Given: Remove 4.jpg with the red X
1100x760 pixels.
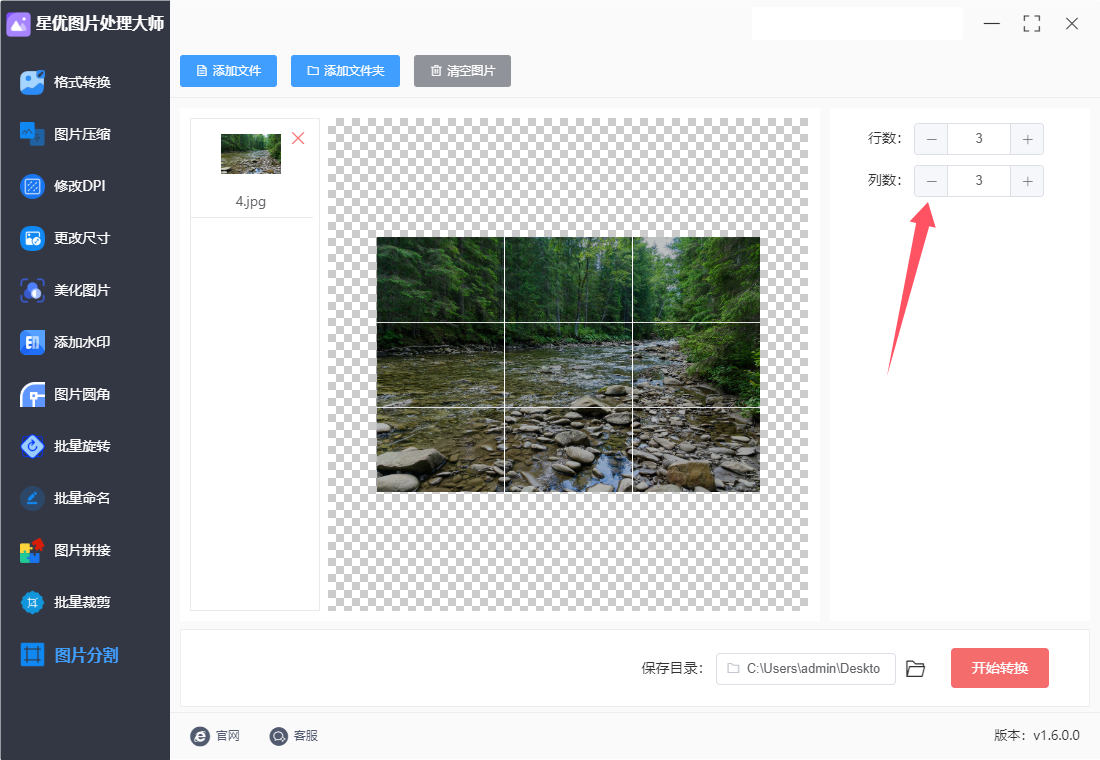Looking at the screenshot, I should (298, 138).
